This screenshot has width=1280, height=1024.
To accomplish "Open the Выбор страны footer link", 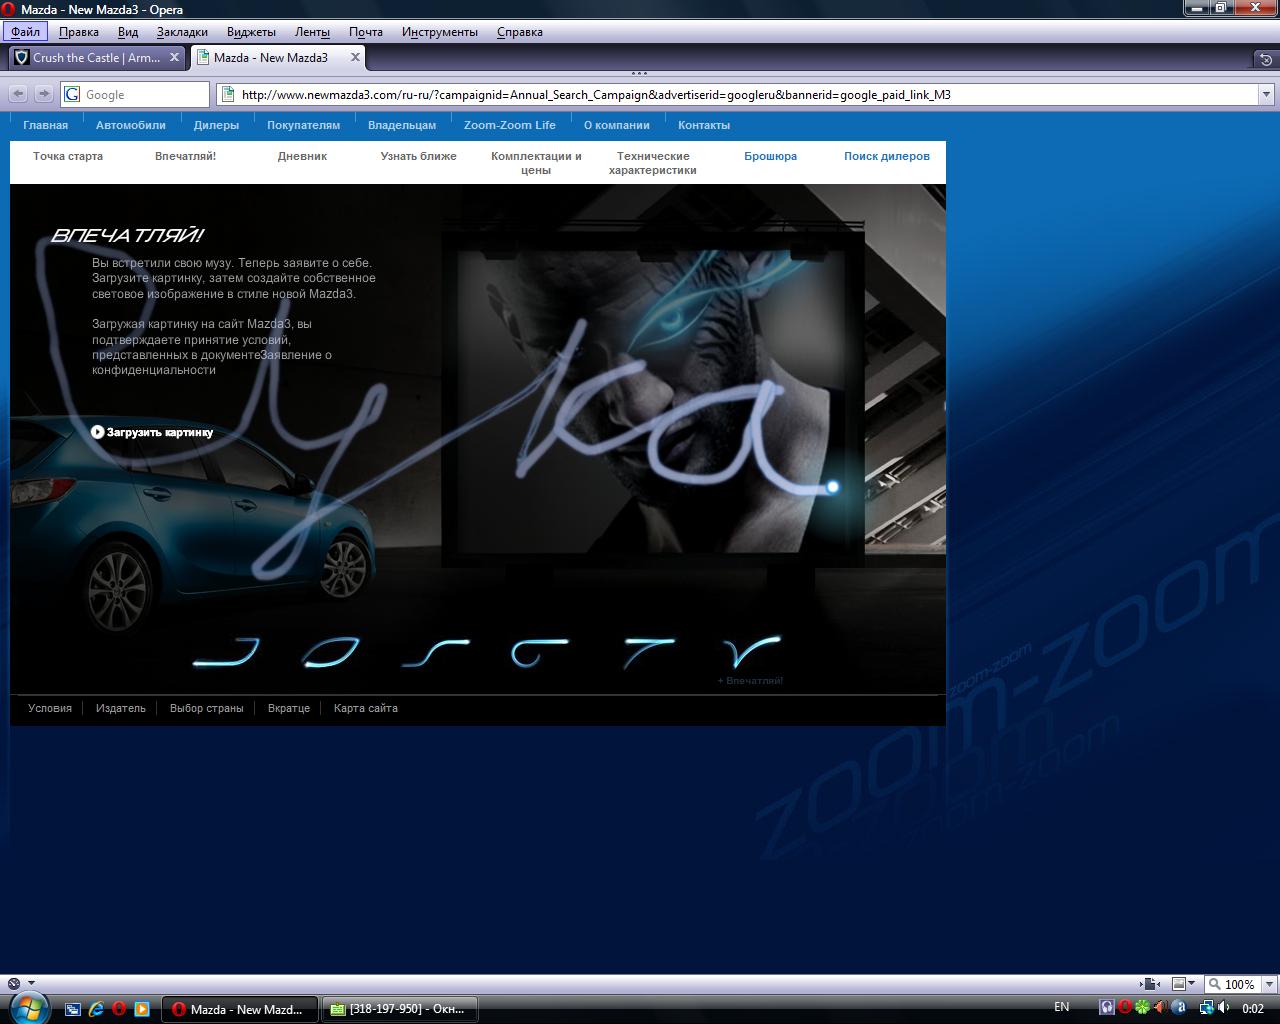I will tap(207, 708).
